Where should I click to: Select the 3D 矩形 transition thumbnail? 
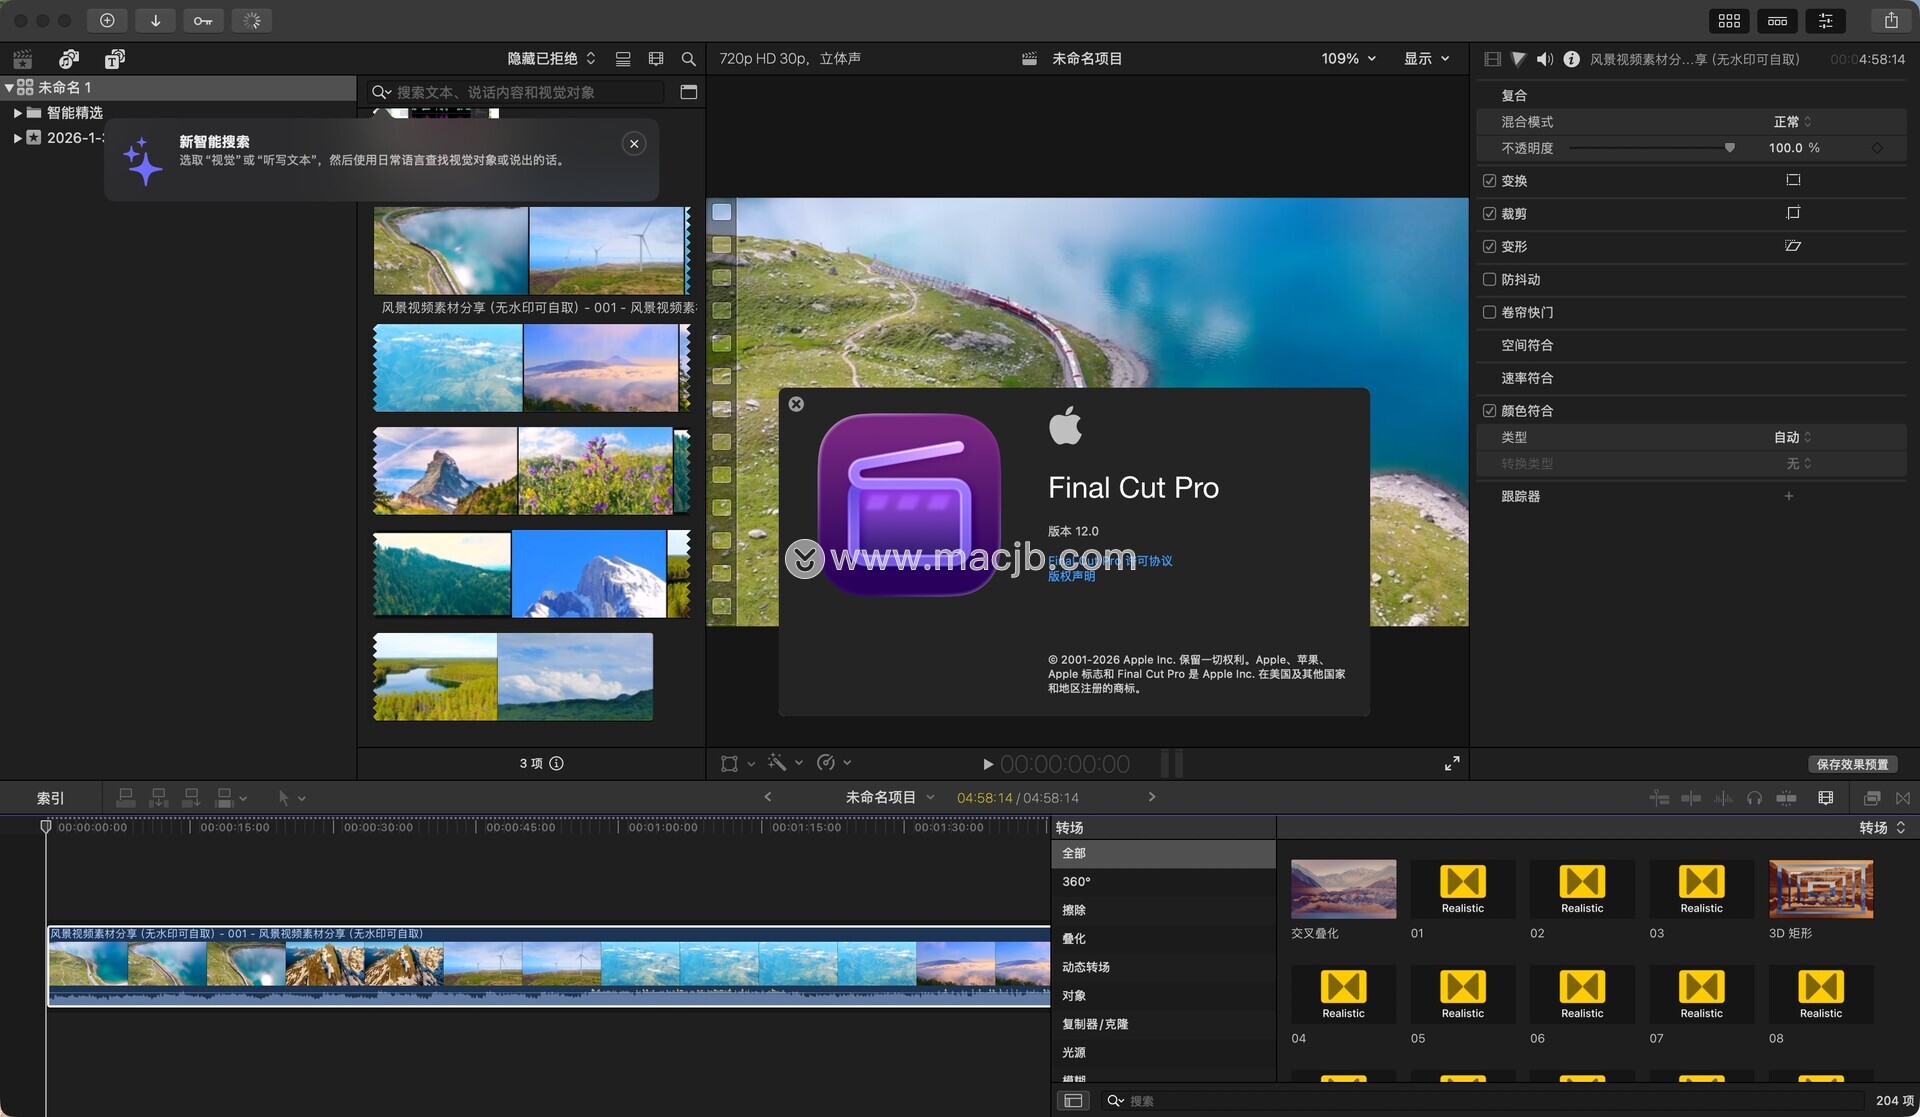pos(1820,889)
